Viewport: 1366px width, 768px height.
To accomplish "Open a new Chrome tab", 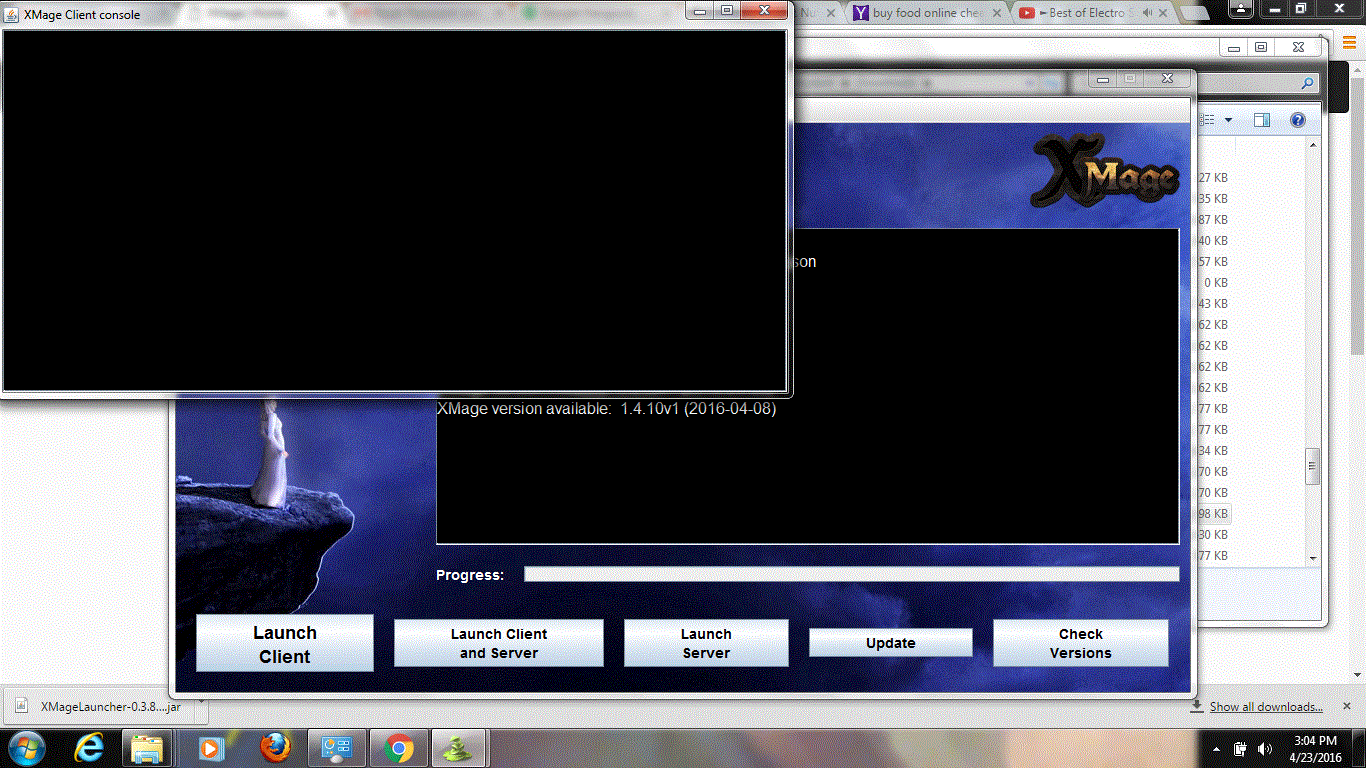I will 1193,13.
